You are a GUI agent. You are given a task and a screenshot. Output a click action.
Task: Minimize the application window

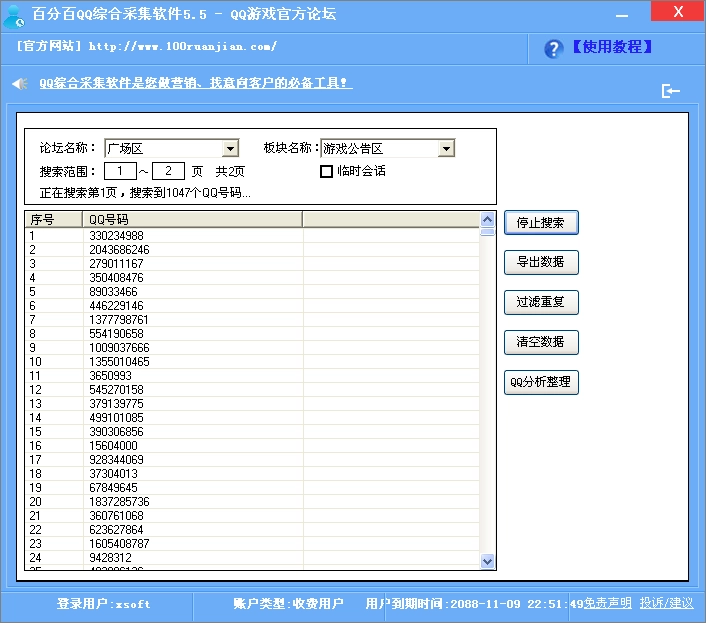tap(622, 15)
